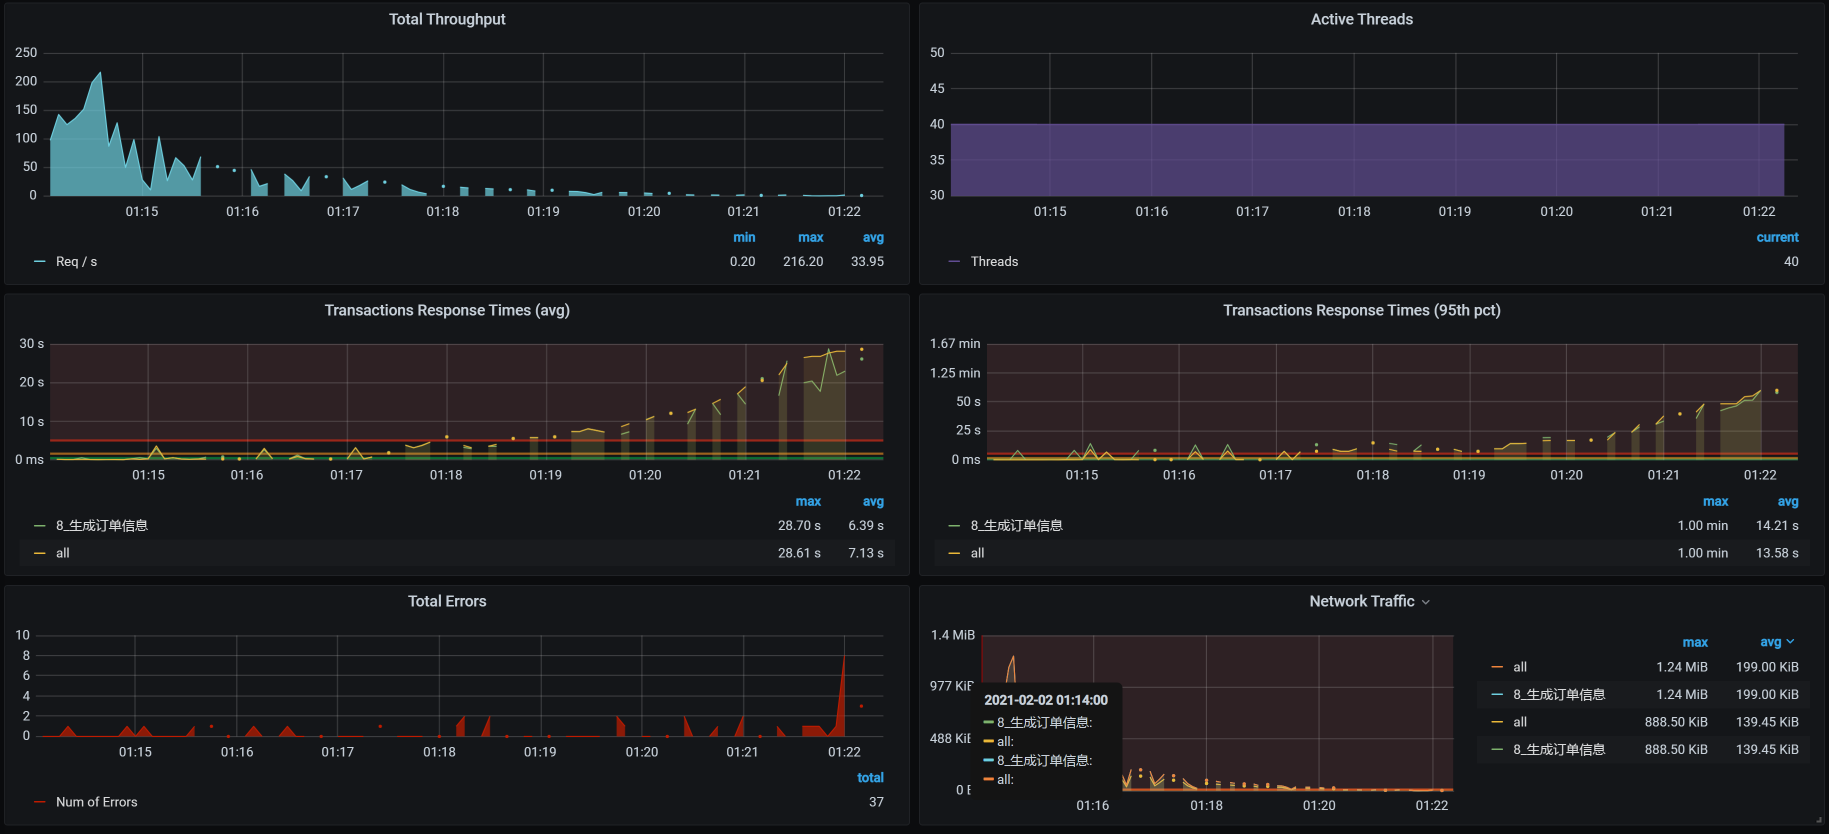Screen dimensions: 1829x834
Task: Sort Response Times (95th pct) legend by max
Action: 1715,502
